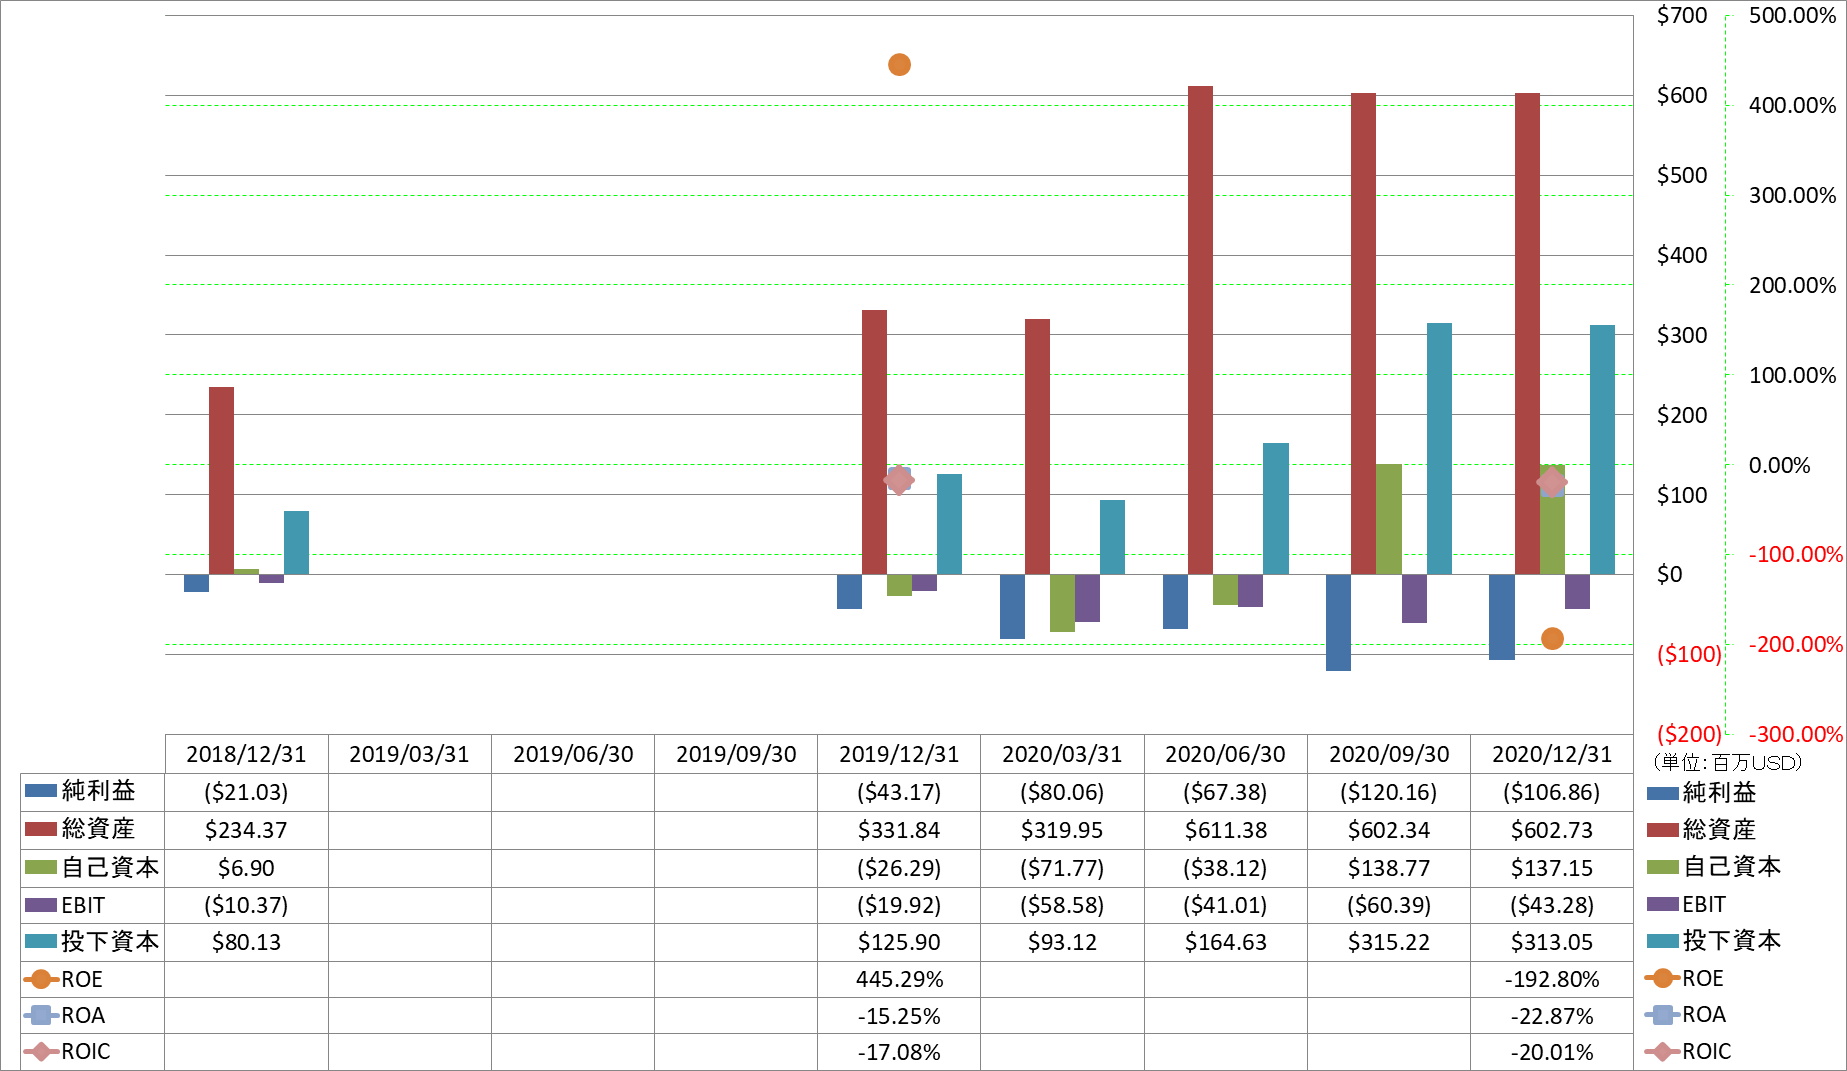Click the ROIC marker icon in the table legend

coord(41,1051)
